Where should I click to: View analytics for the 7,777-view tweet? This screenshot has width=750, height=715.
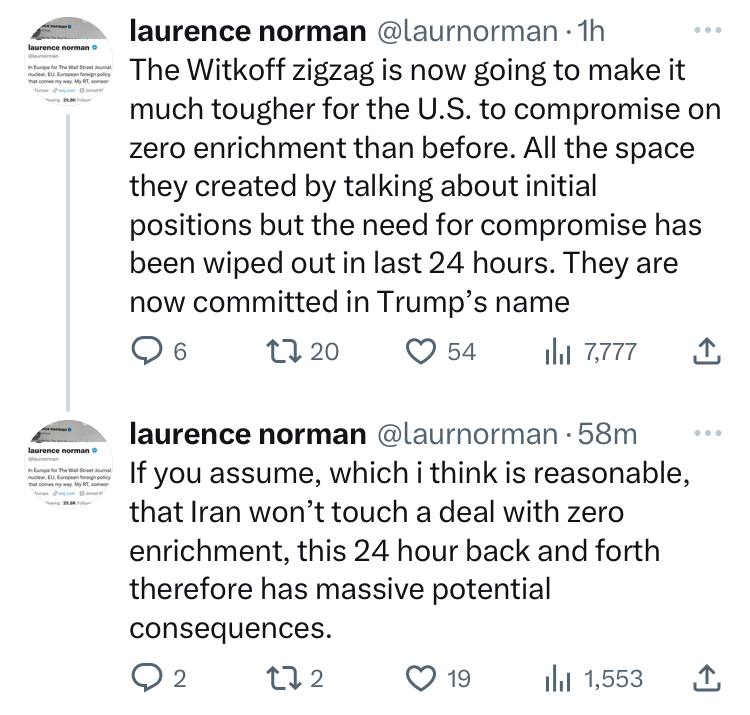(x=555, y=350)
